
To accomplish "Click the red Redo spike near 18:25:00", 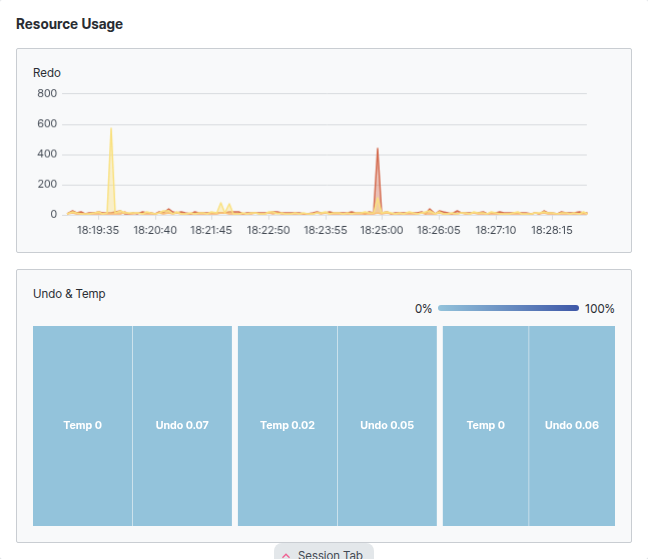I will [377, 182].
